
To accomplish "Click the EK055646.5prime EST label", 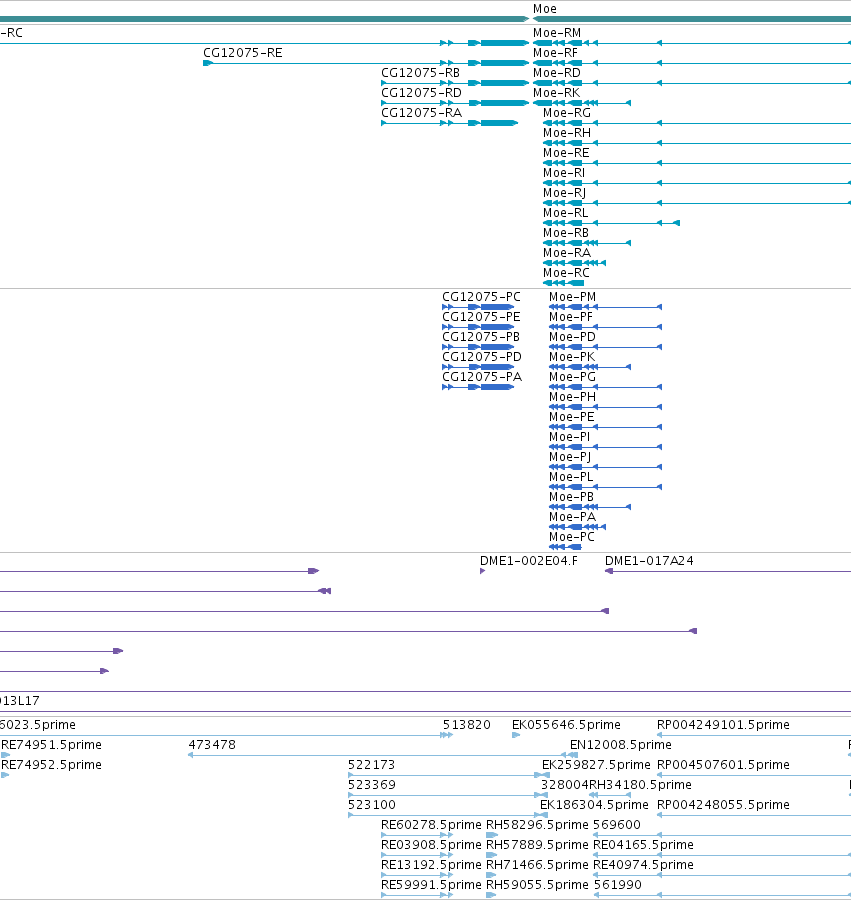I will coord(566,726).
